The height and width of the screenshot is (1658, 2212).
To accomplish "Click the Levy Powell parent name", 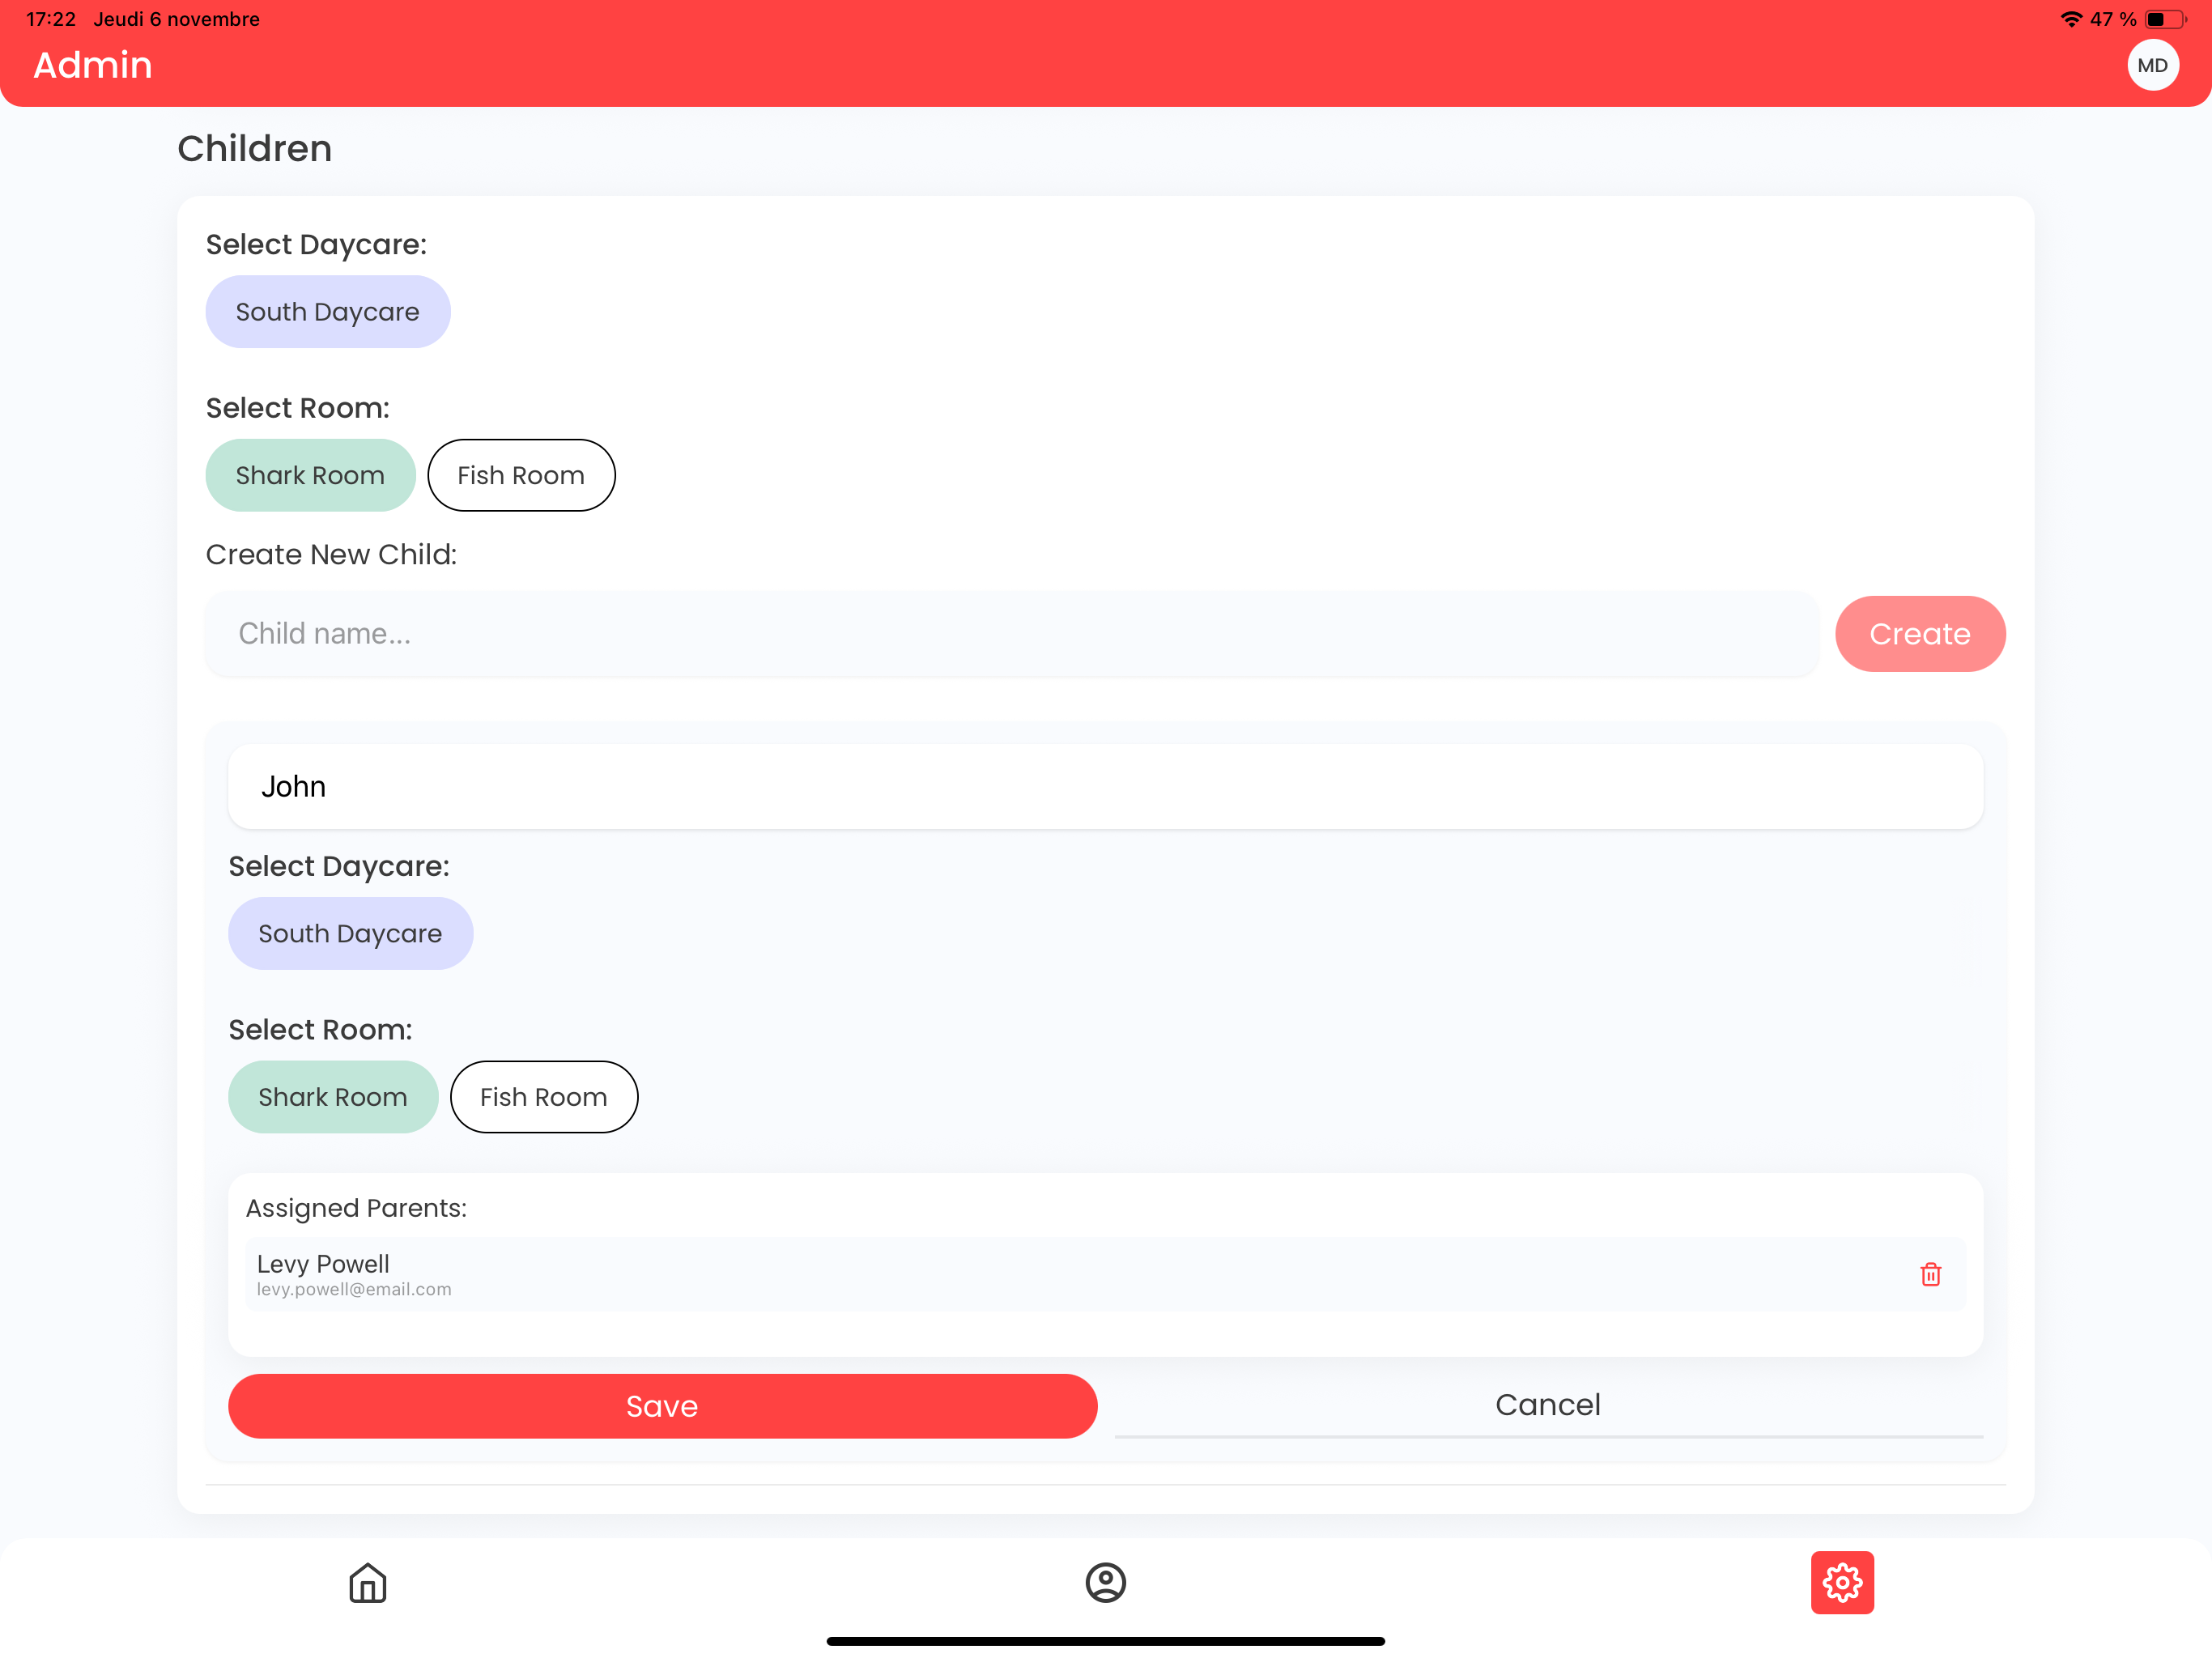I will click(x=323, y=1264).
